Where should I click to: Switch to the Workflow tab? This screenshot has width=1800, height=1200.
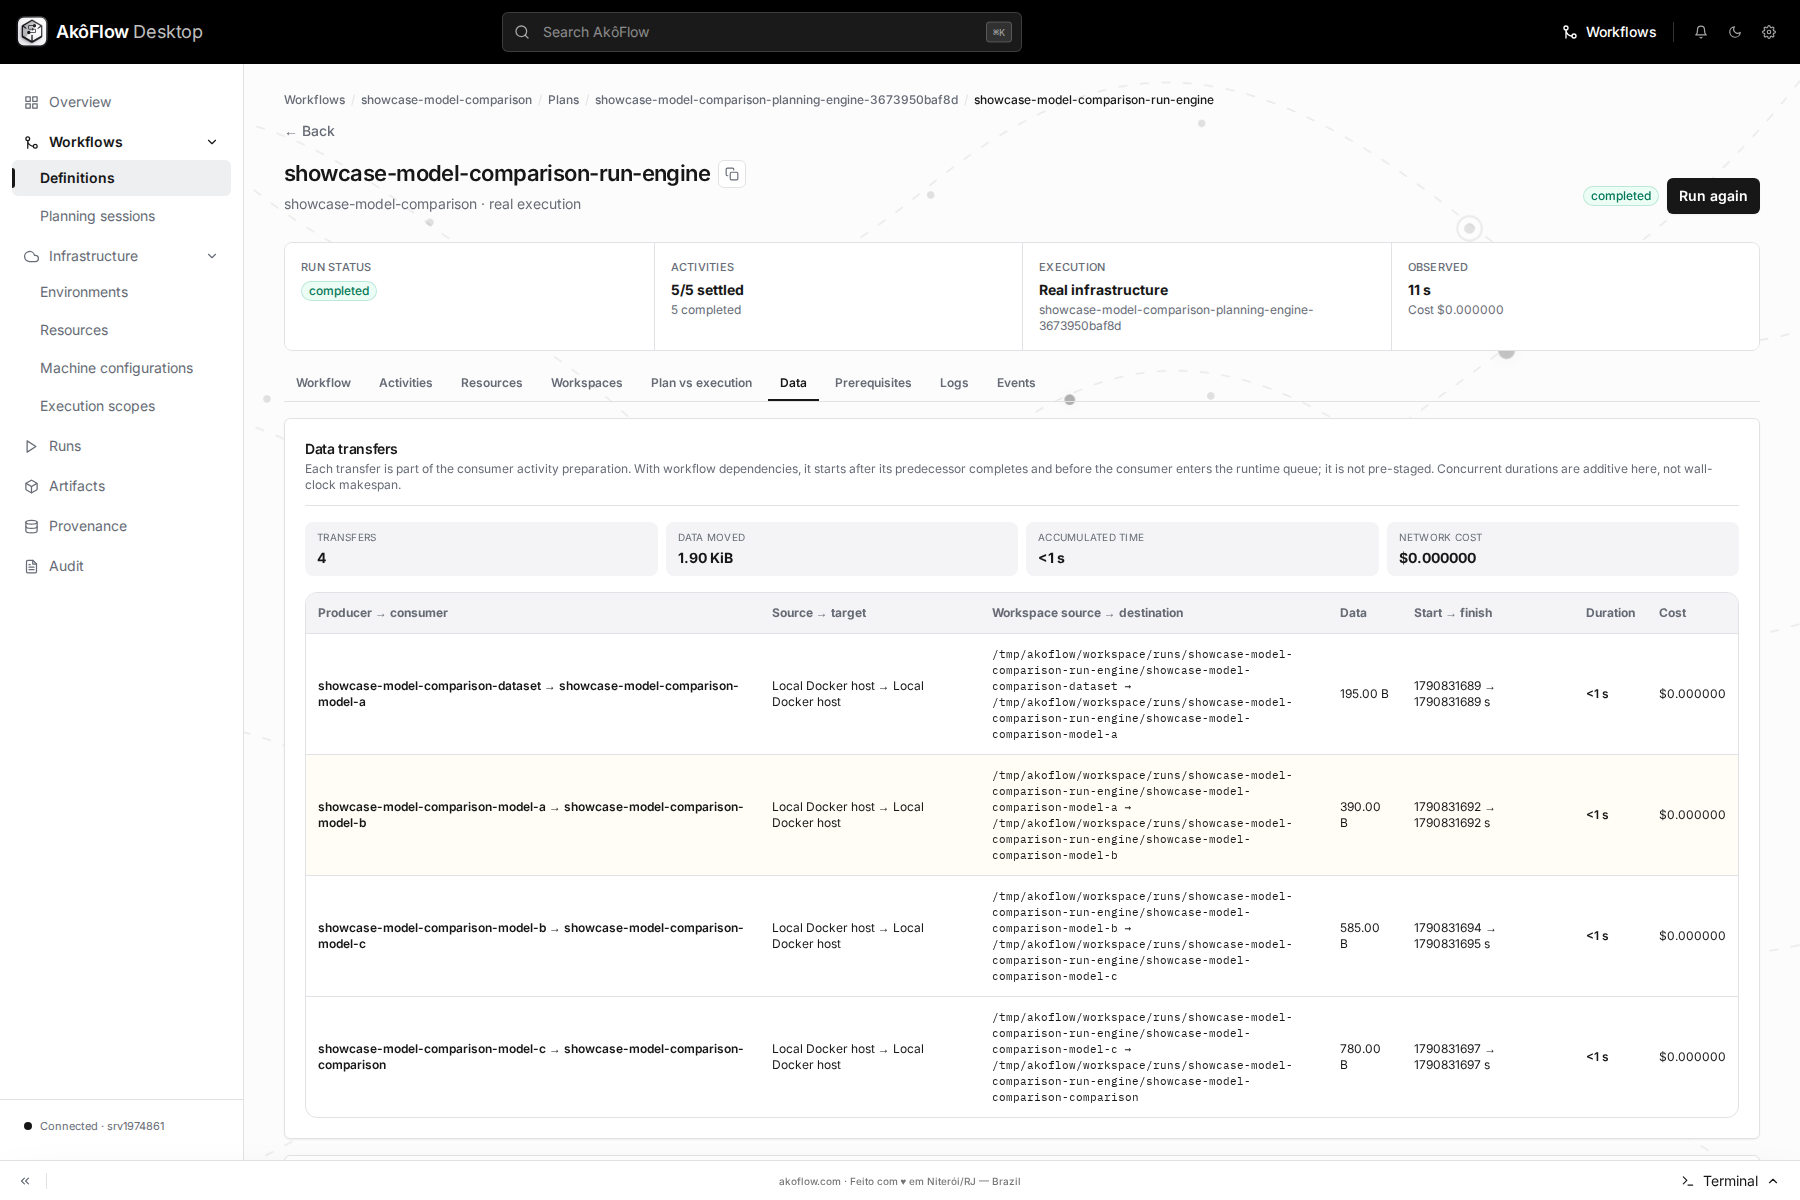323,383
